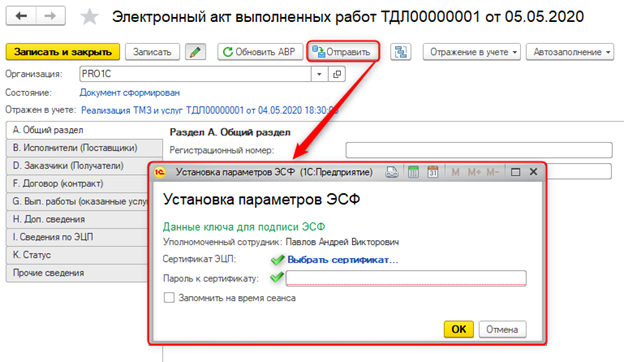Click the Организация PRO1C input field

point(195,74)
